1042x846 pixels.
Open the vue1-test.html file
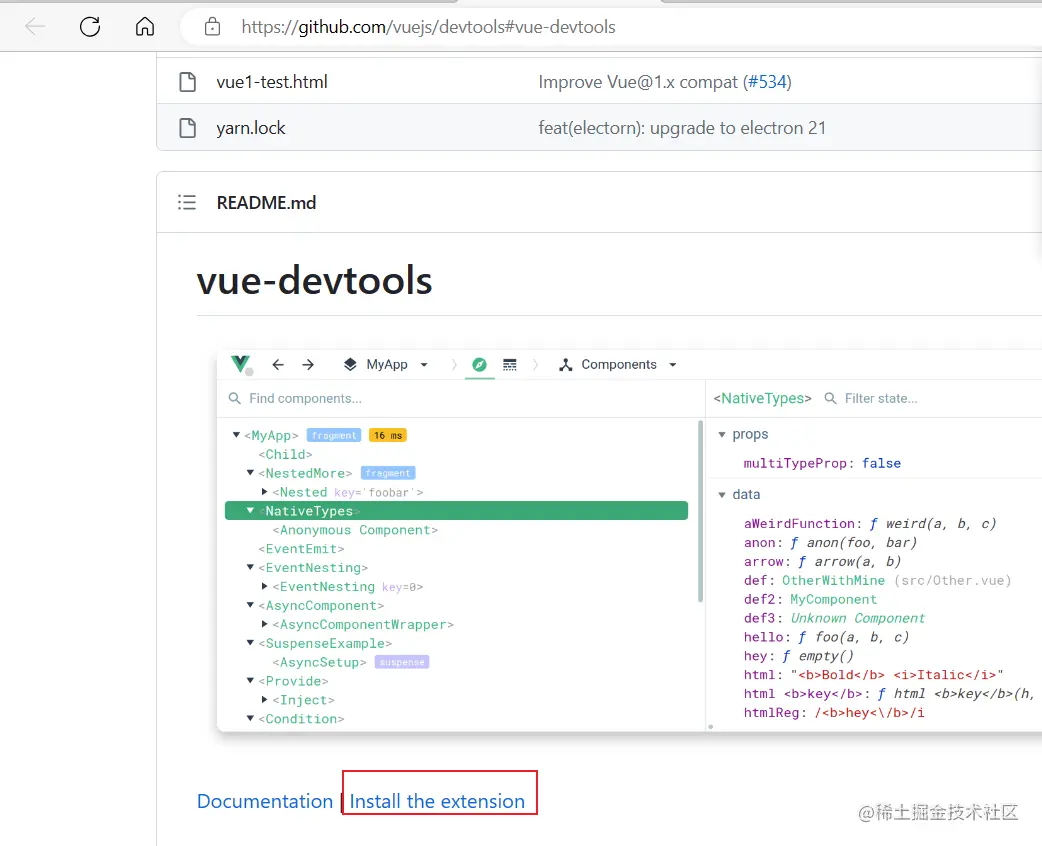272,82
